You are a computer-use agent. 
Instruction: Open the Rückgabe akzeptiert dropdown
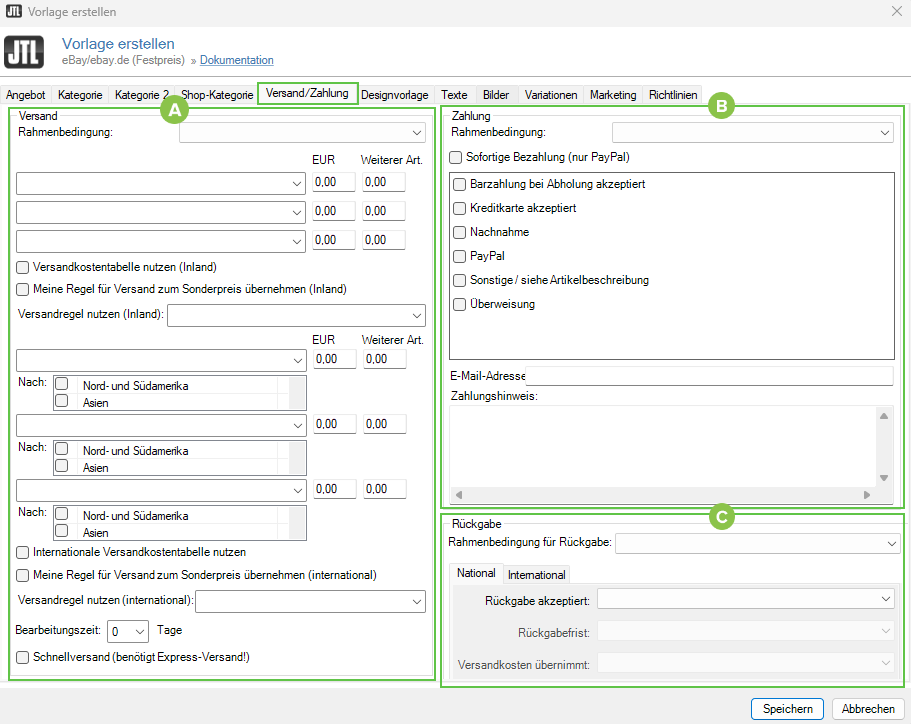[745, 598]
